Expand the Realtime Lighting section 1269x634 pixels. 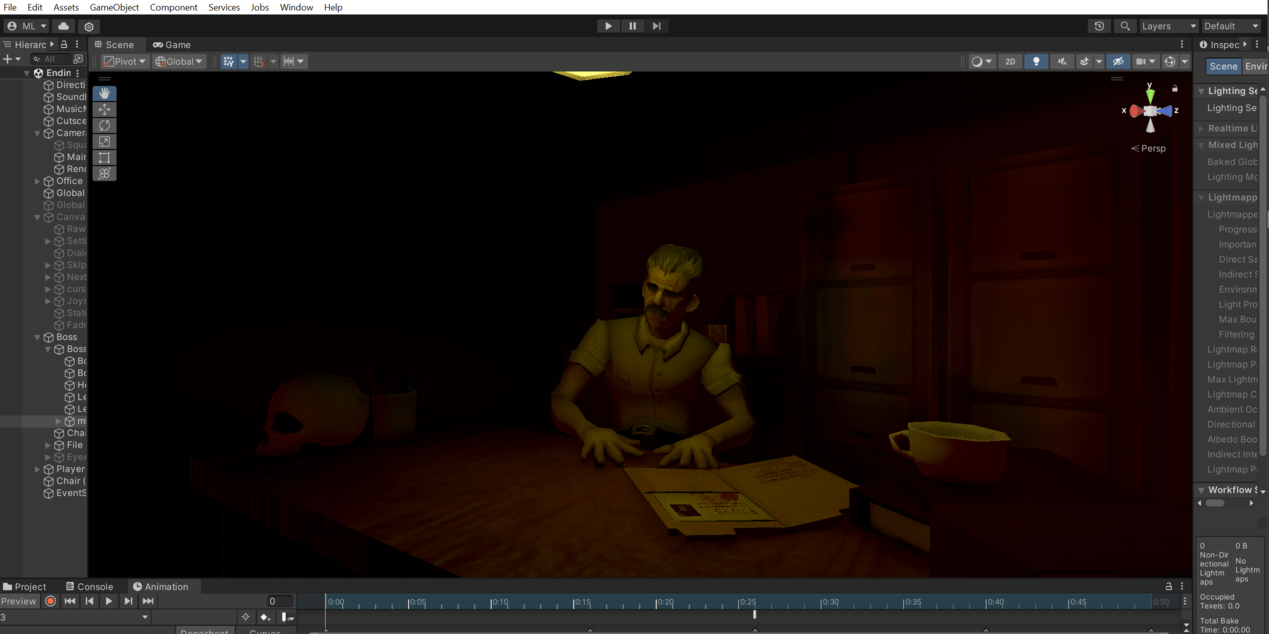[1202, 128]
